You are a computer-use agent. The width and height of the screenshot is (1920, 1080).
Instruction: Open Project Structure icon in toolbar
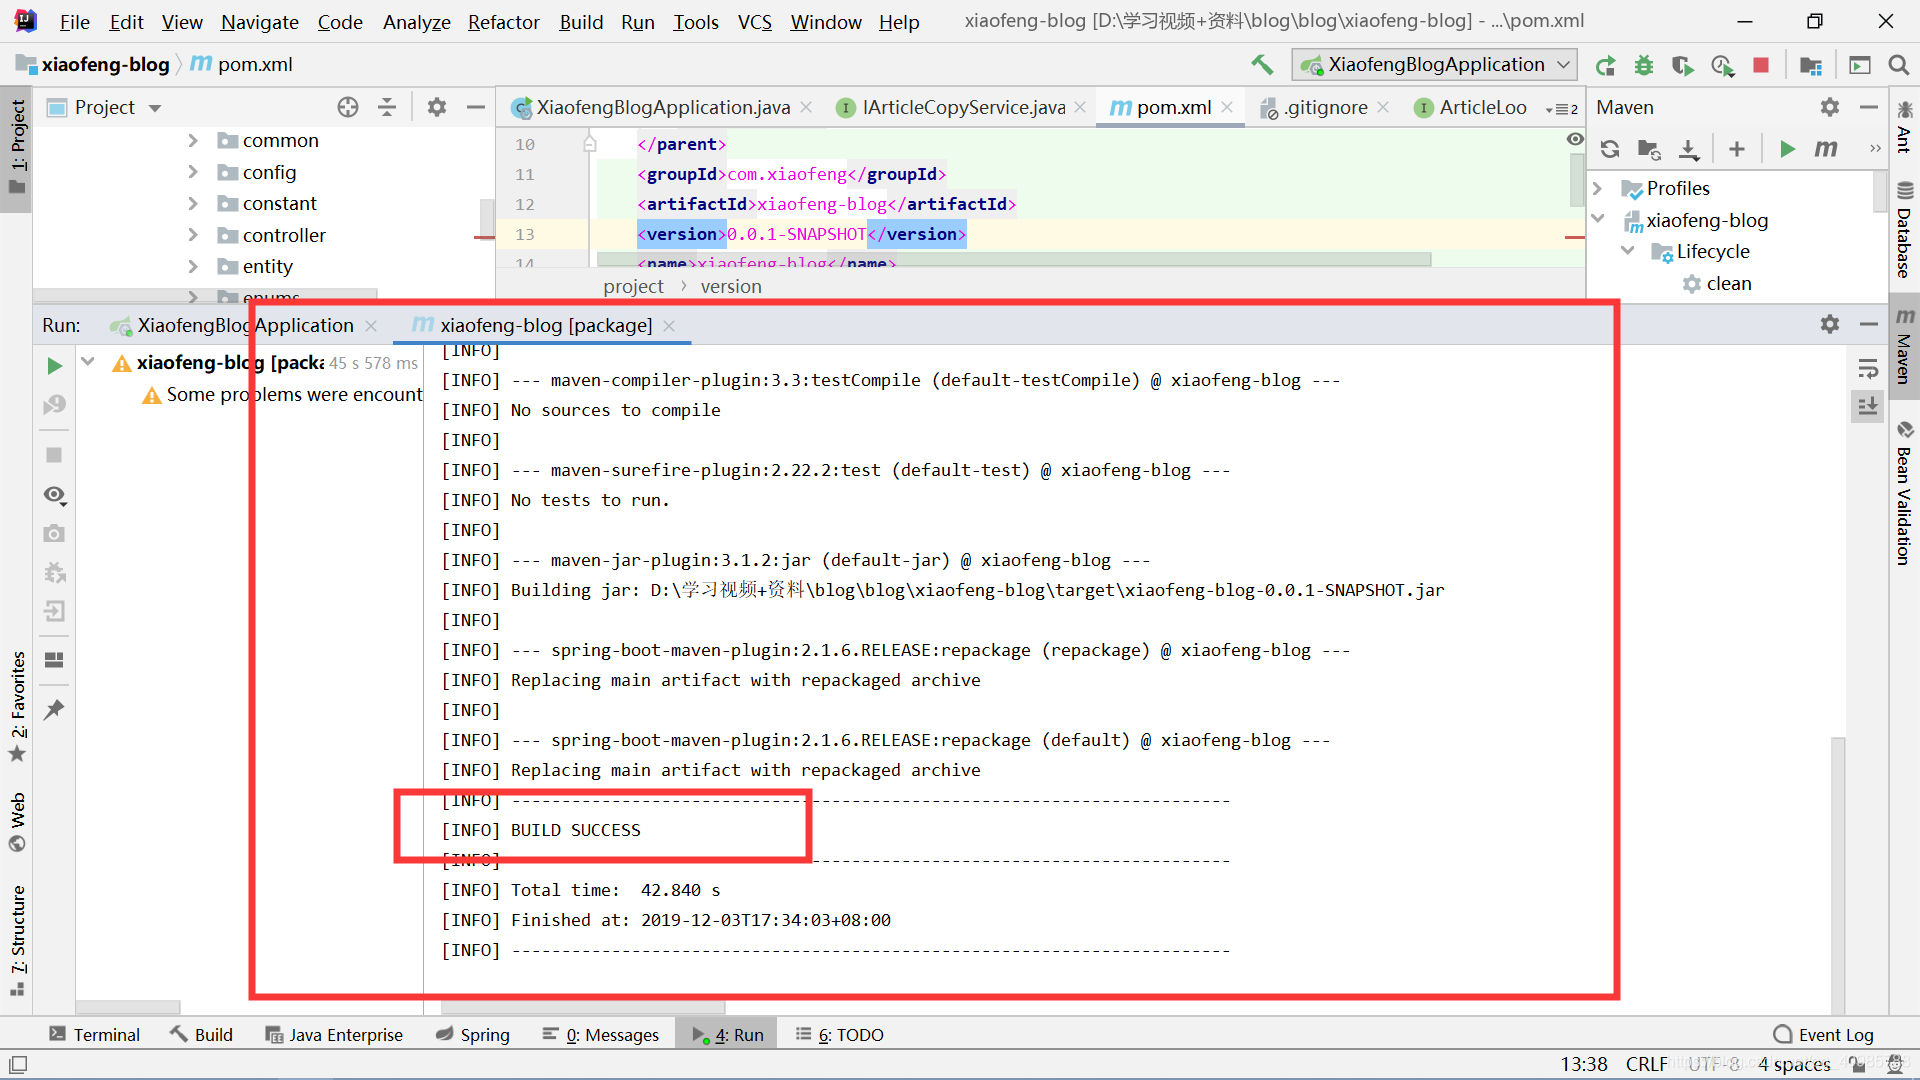point(1810,65)
